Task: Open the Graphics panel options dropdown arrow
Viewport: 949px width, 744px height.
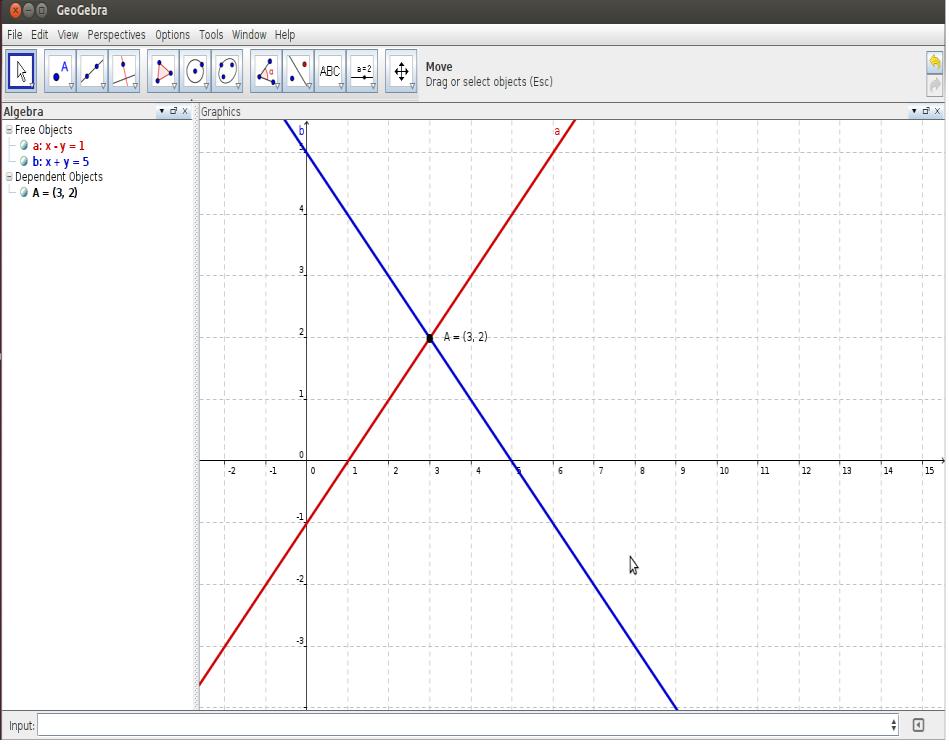Action: [x=914, y=111]
